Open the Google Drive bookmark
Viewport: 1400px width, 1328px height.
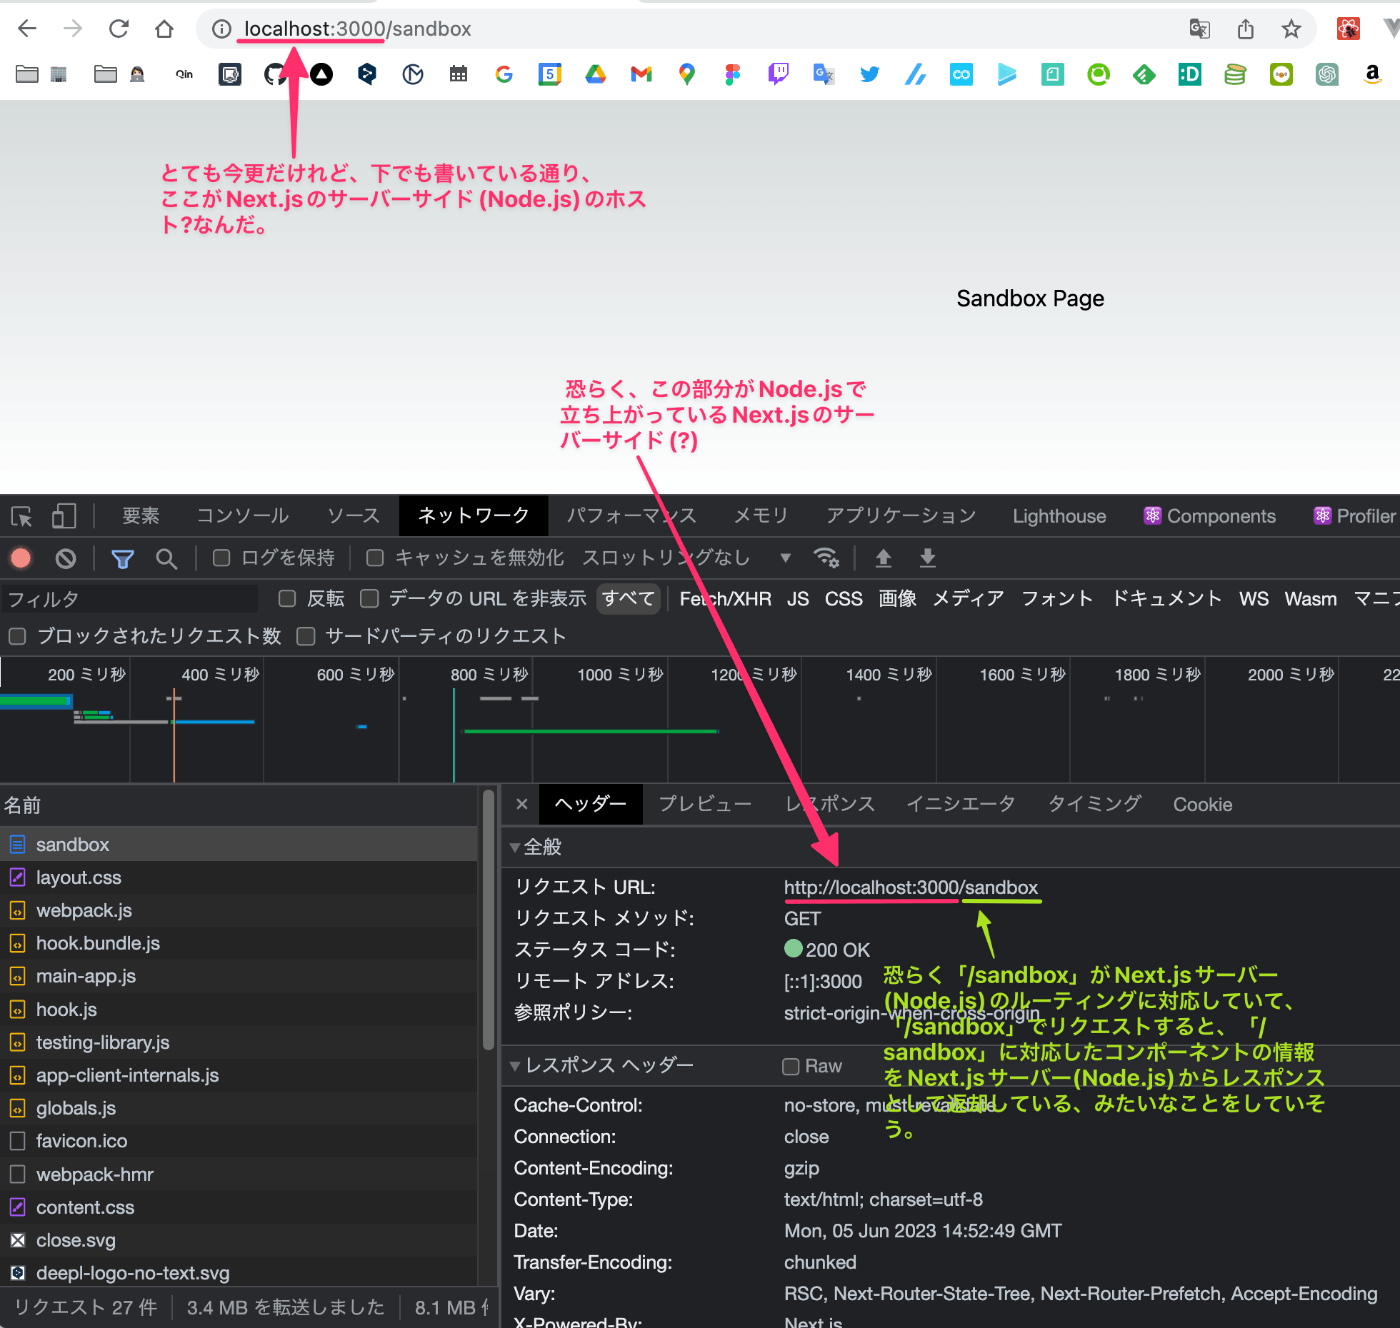(596, 74)
